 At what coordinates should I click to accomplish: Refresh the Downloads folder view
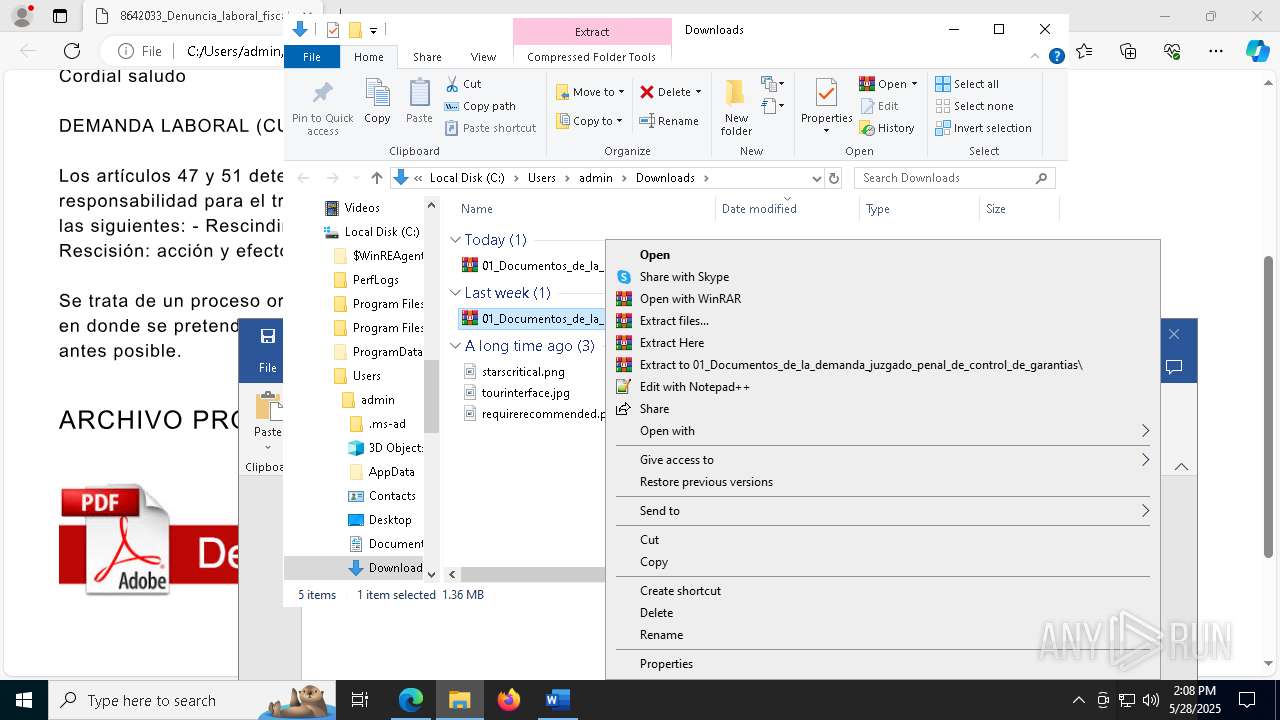(834, 178)
